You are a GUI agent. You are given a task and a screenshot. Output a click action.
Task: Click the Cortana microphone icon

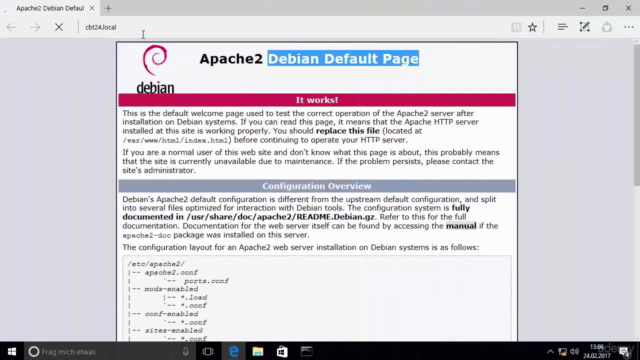[x=186, y=351]
